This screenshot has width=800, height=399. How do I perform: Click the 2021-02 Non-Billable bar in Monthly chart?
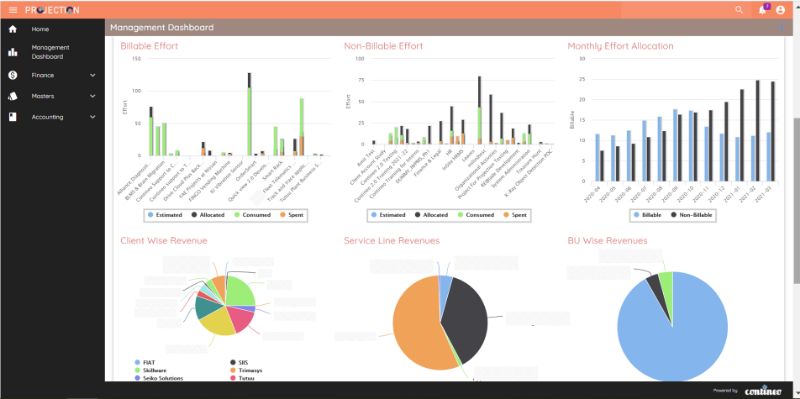(758, 131)
